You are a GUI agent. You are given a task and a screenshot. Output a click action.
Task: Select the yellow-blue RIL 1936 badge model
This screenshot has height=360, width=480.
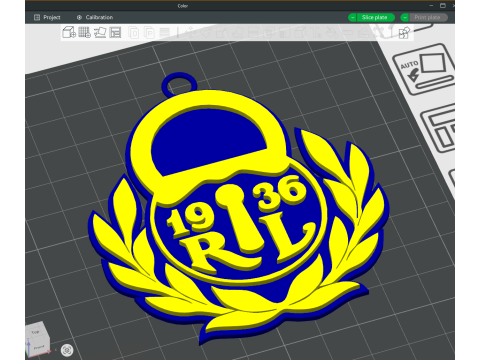pos(238,210)
